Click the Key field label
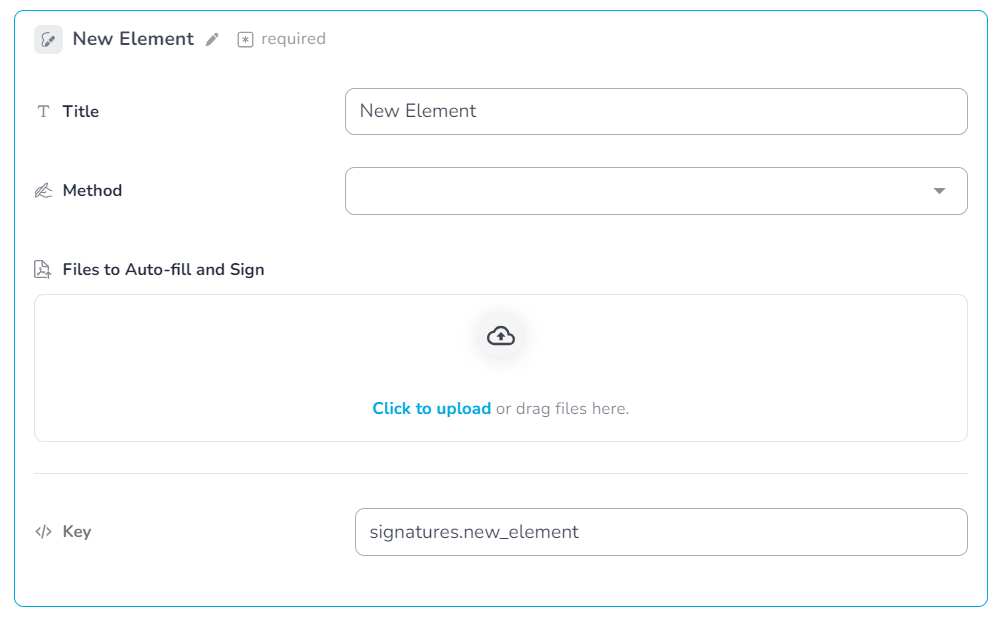Viewport: 995px width, 617px height. click(x=77, y=531)
